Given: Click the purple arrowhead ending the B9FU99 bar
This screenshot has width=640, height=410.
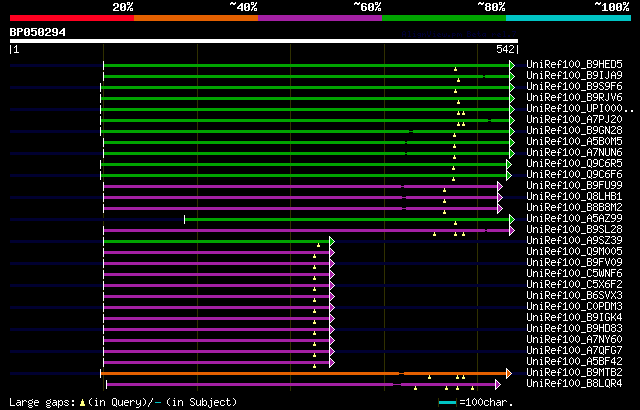Looking at the screenshot, I should (x=500, y=186).
